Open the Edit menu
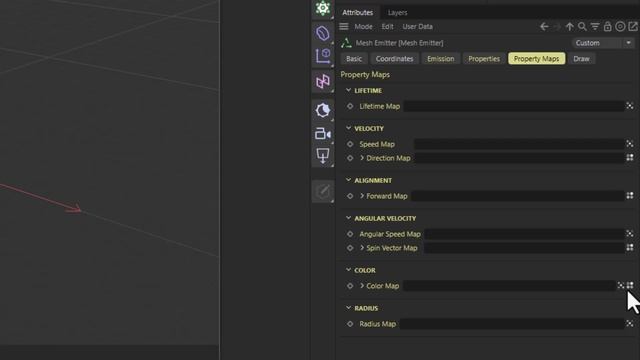The image size is (640, 360). tap(387, 27)
